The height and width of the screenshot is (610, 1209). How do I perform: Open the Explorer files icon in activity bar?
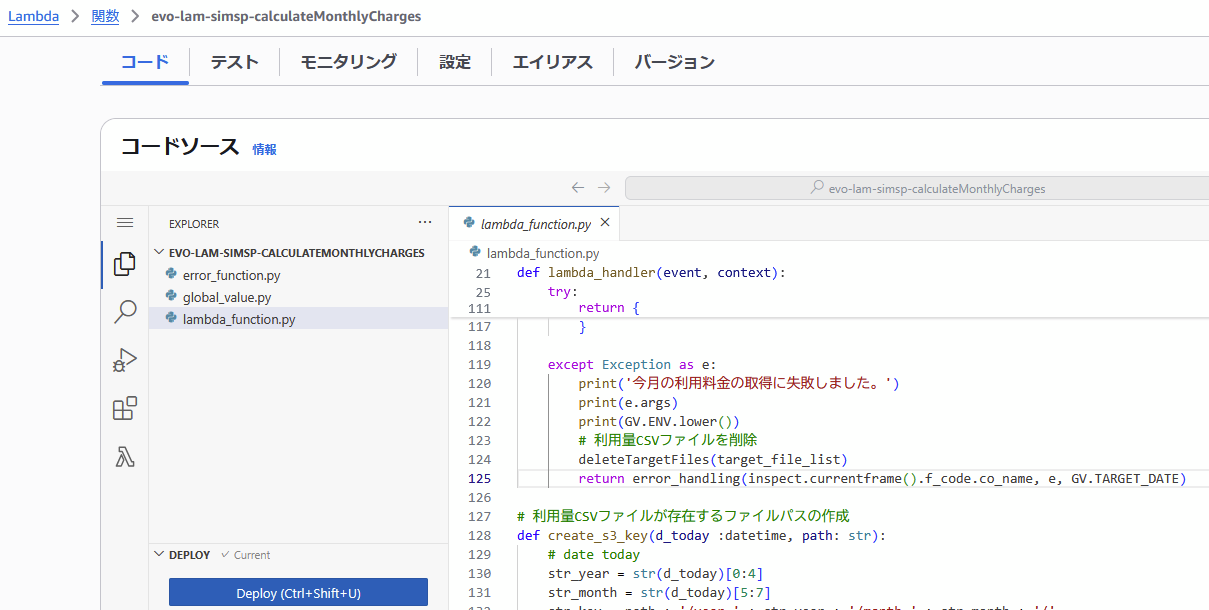[x=125, y=264]
